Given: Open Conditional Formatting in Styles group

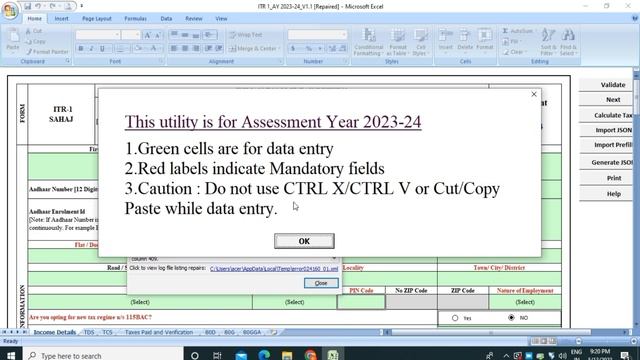Looking at the screenshot, I should 369,42.
